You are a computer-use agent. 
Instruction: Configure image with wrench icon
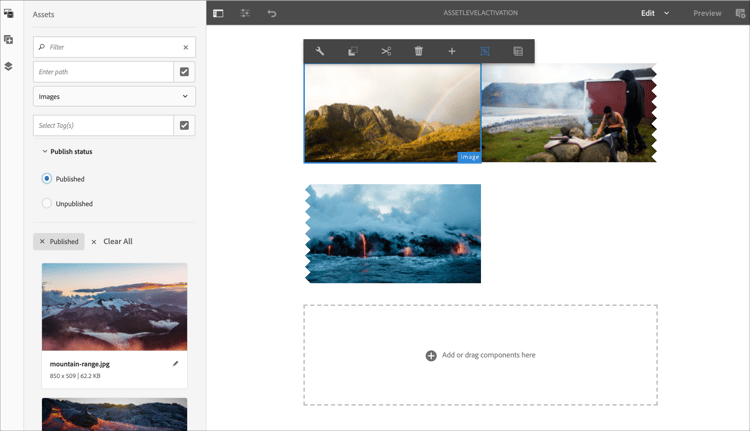click(320, 51)
